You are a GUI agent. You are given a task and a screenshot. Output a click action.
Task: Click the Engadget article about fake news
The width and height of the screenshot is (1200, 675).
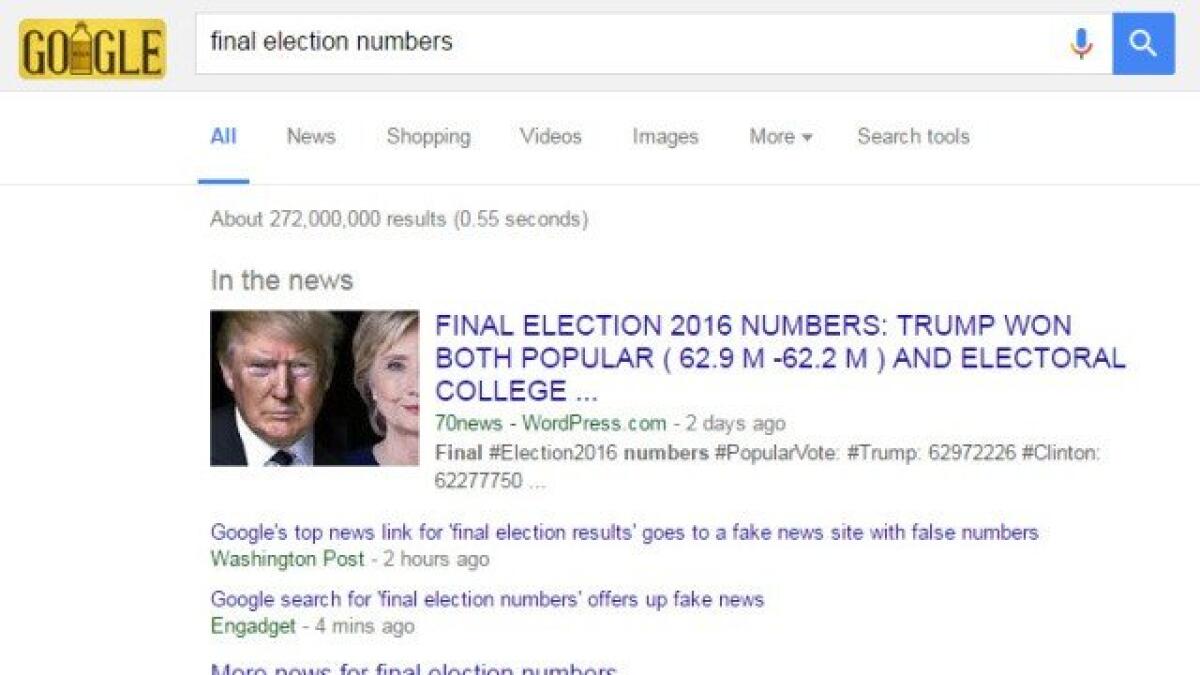pyautogui.click(x=485, y=598)
